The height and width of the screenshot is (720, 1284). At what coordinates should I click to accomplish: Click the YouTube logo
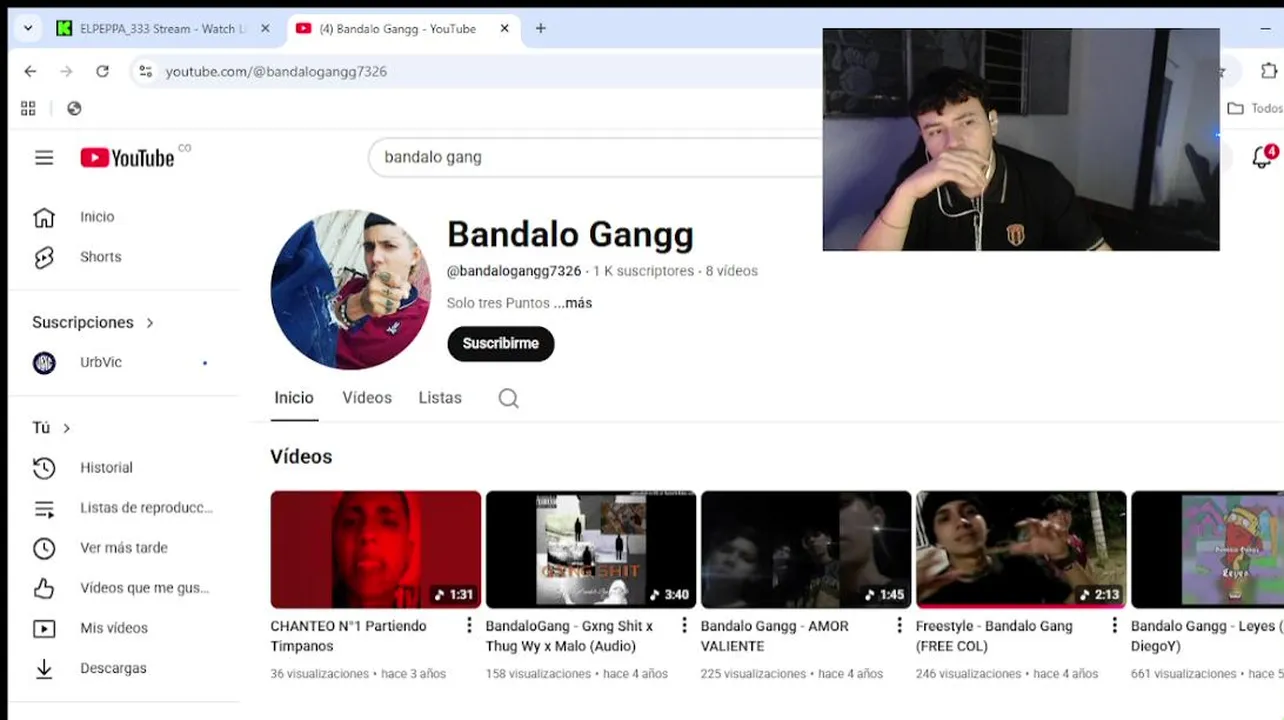pyautogui.click(x=127, y=158)
